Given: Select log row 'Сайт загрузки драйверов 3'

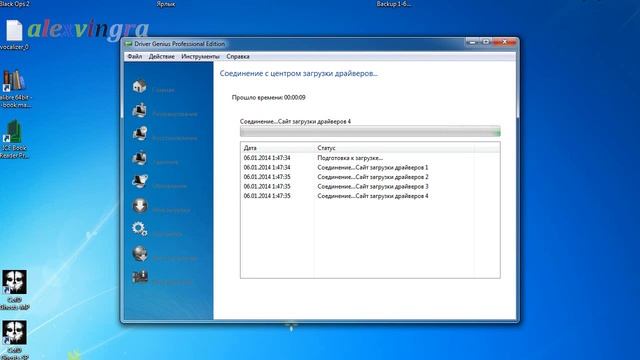Looking at the screenshot, I should (370, 187).
